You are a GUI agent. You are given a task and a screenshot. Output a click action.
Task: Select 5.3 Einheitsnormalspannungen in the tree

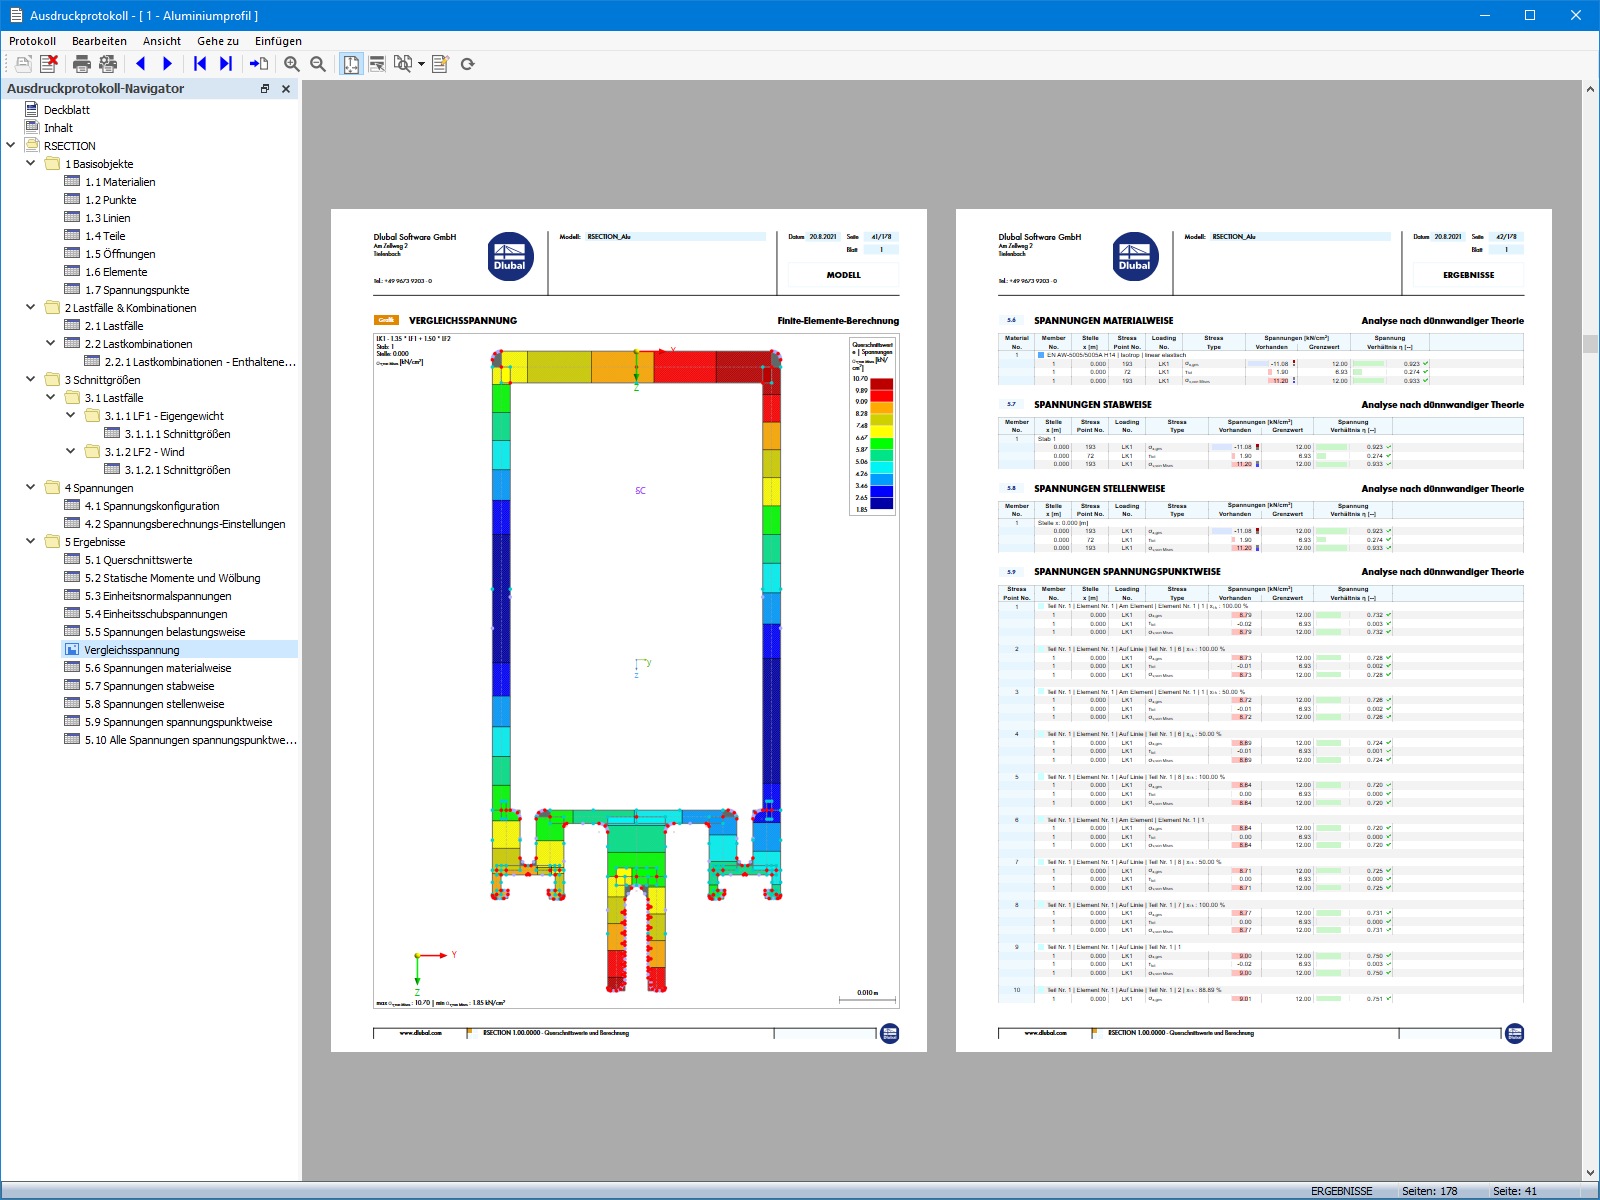tap(158, 596)
